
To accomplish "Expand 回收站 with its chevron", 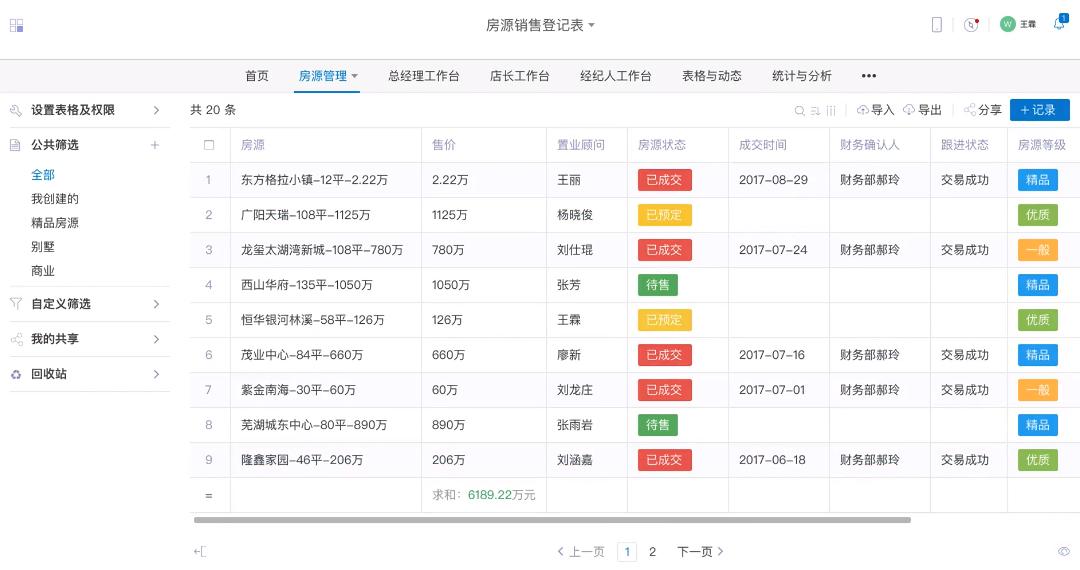I will [156, 374].
